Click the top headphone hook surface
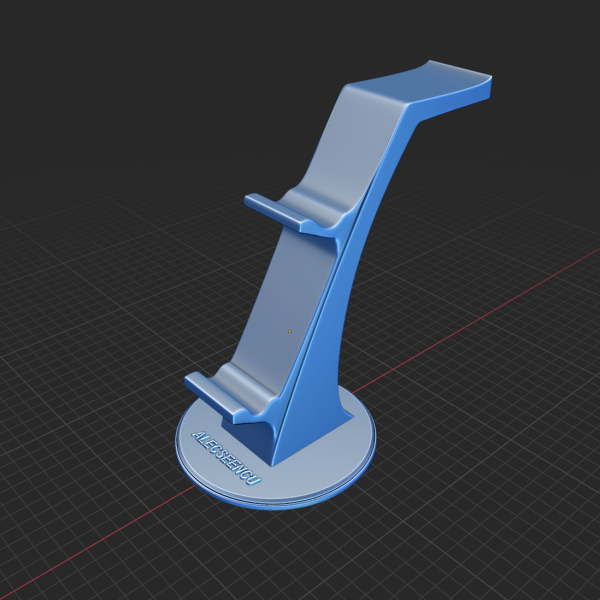Viewport: 600px width, 600px height. 440,87
